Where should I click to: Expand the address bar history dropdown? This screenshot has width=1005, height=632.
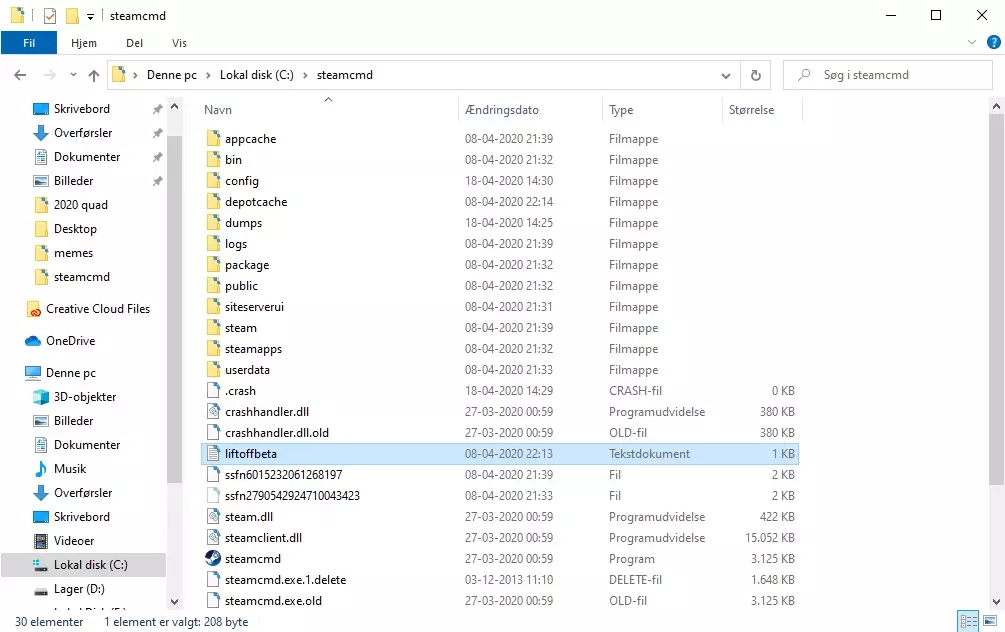[x=726, y=76]
